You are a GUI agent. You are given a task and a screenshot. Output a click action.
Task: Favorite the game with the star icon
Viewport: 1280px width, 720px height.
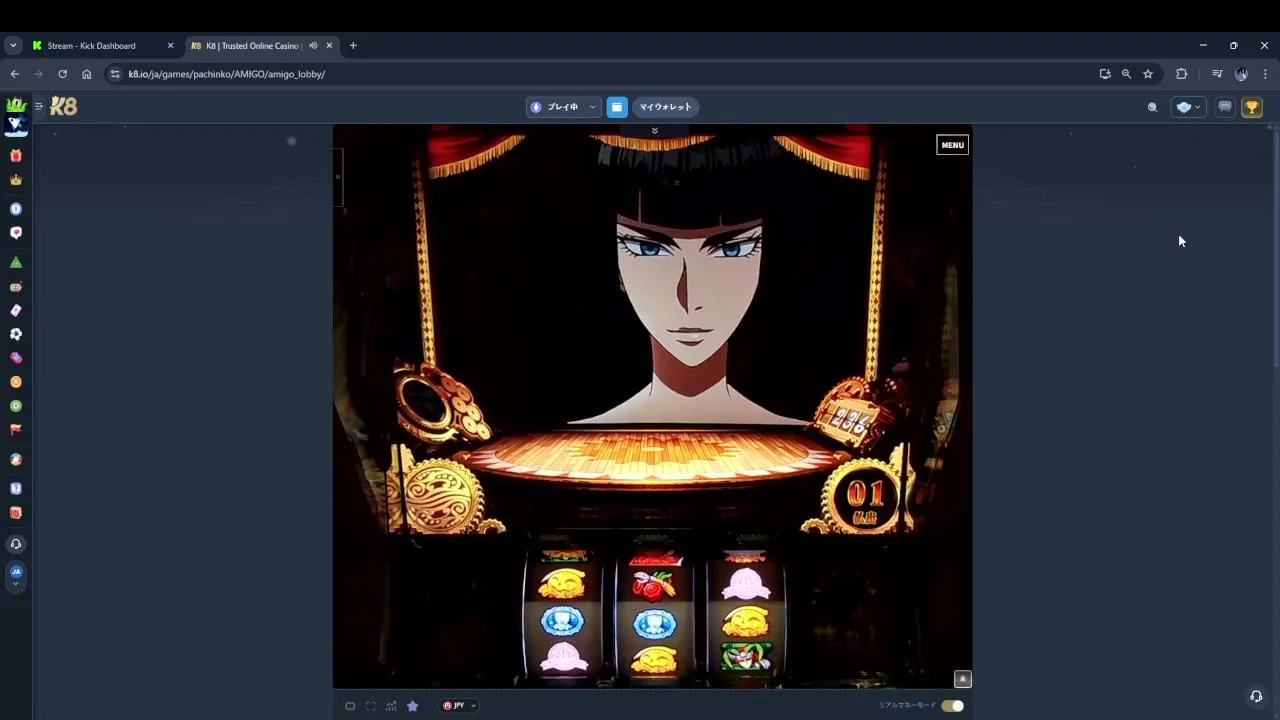coord(412,706)
